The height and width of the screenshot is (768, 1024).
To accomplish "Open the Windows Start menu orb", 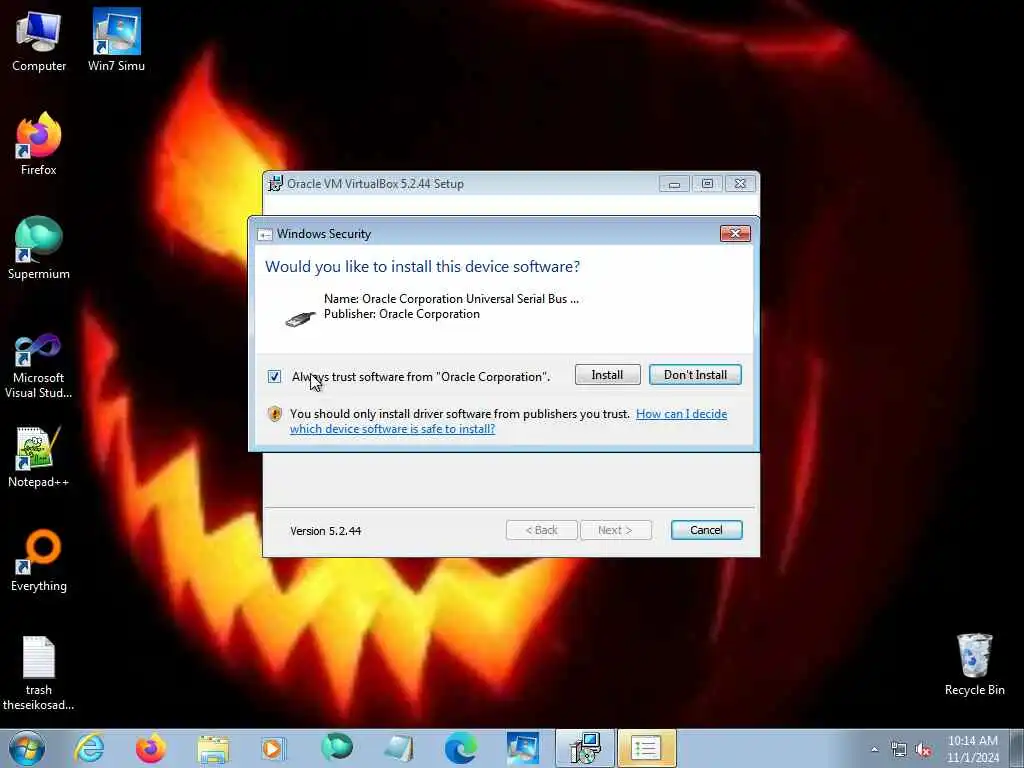I will click(x=27, y=748).
